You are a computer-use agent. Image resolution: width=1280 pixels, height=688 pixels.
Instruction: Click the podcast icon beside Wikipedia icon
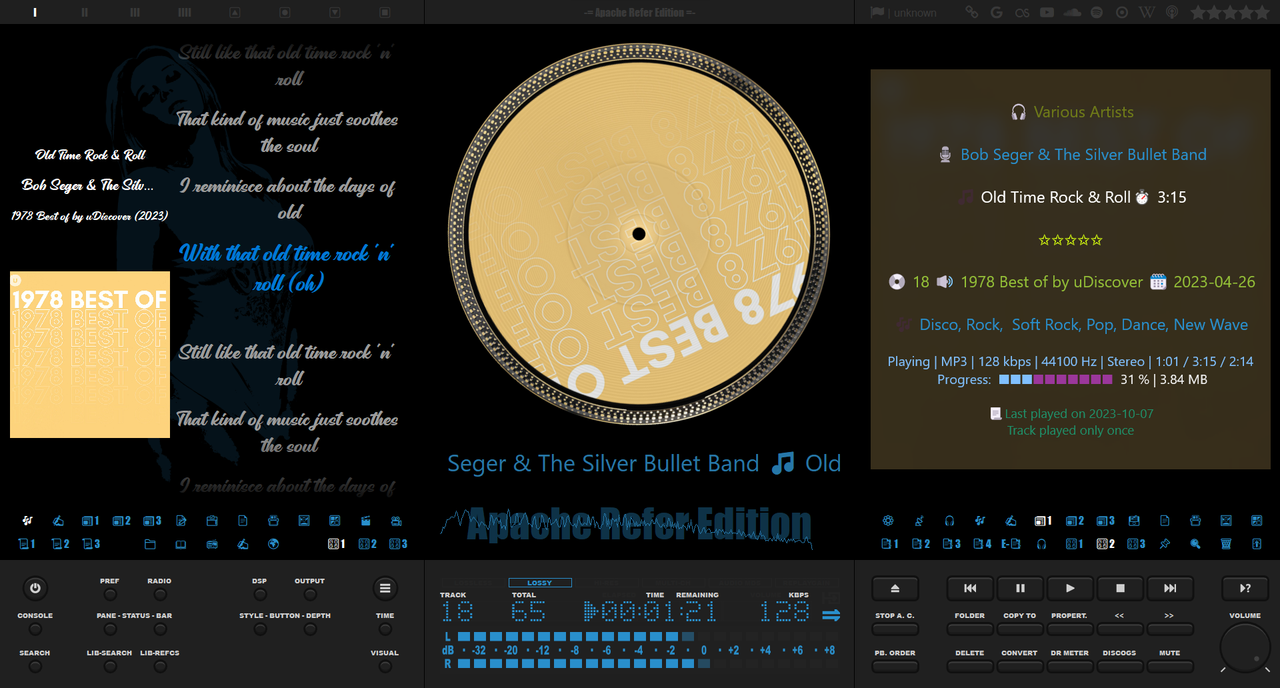(x=1172, y=12)
